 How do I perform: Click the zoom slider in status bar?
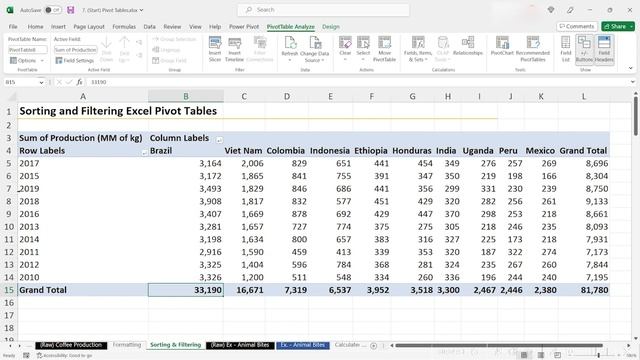click(598, 356)
